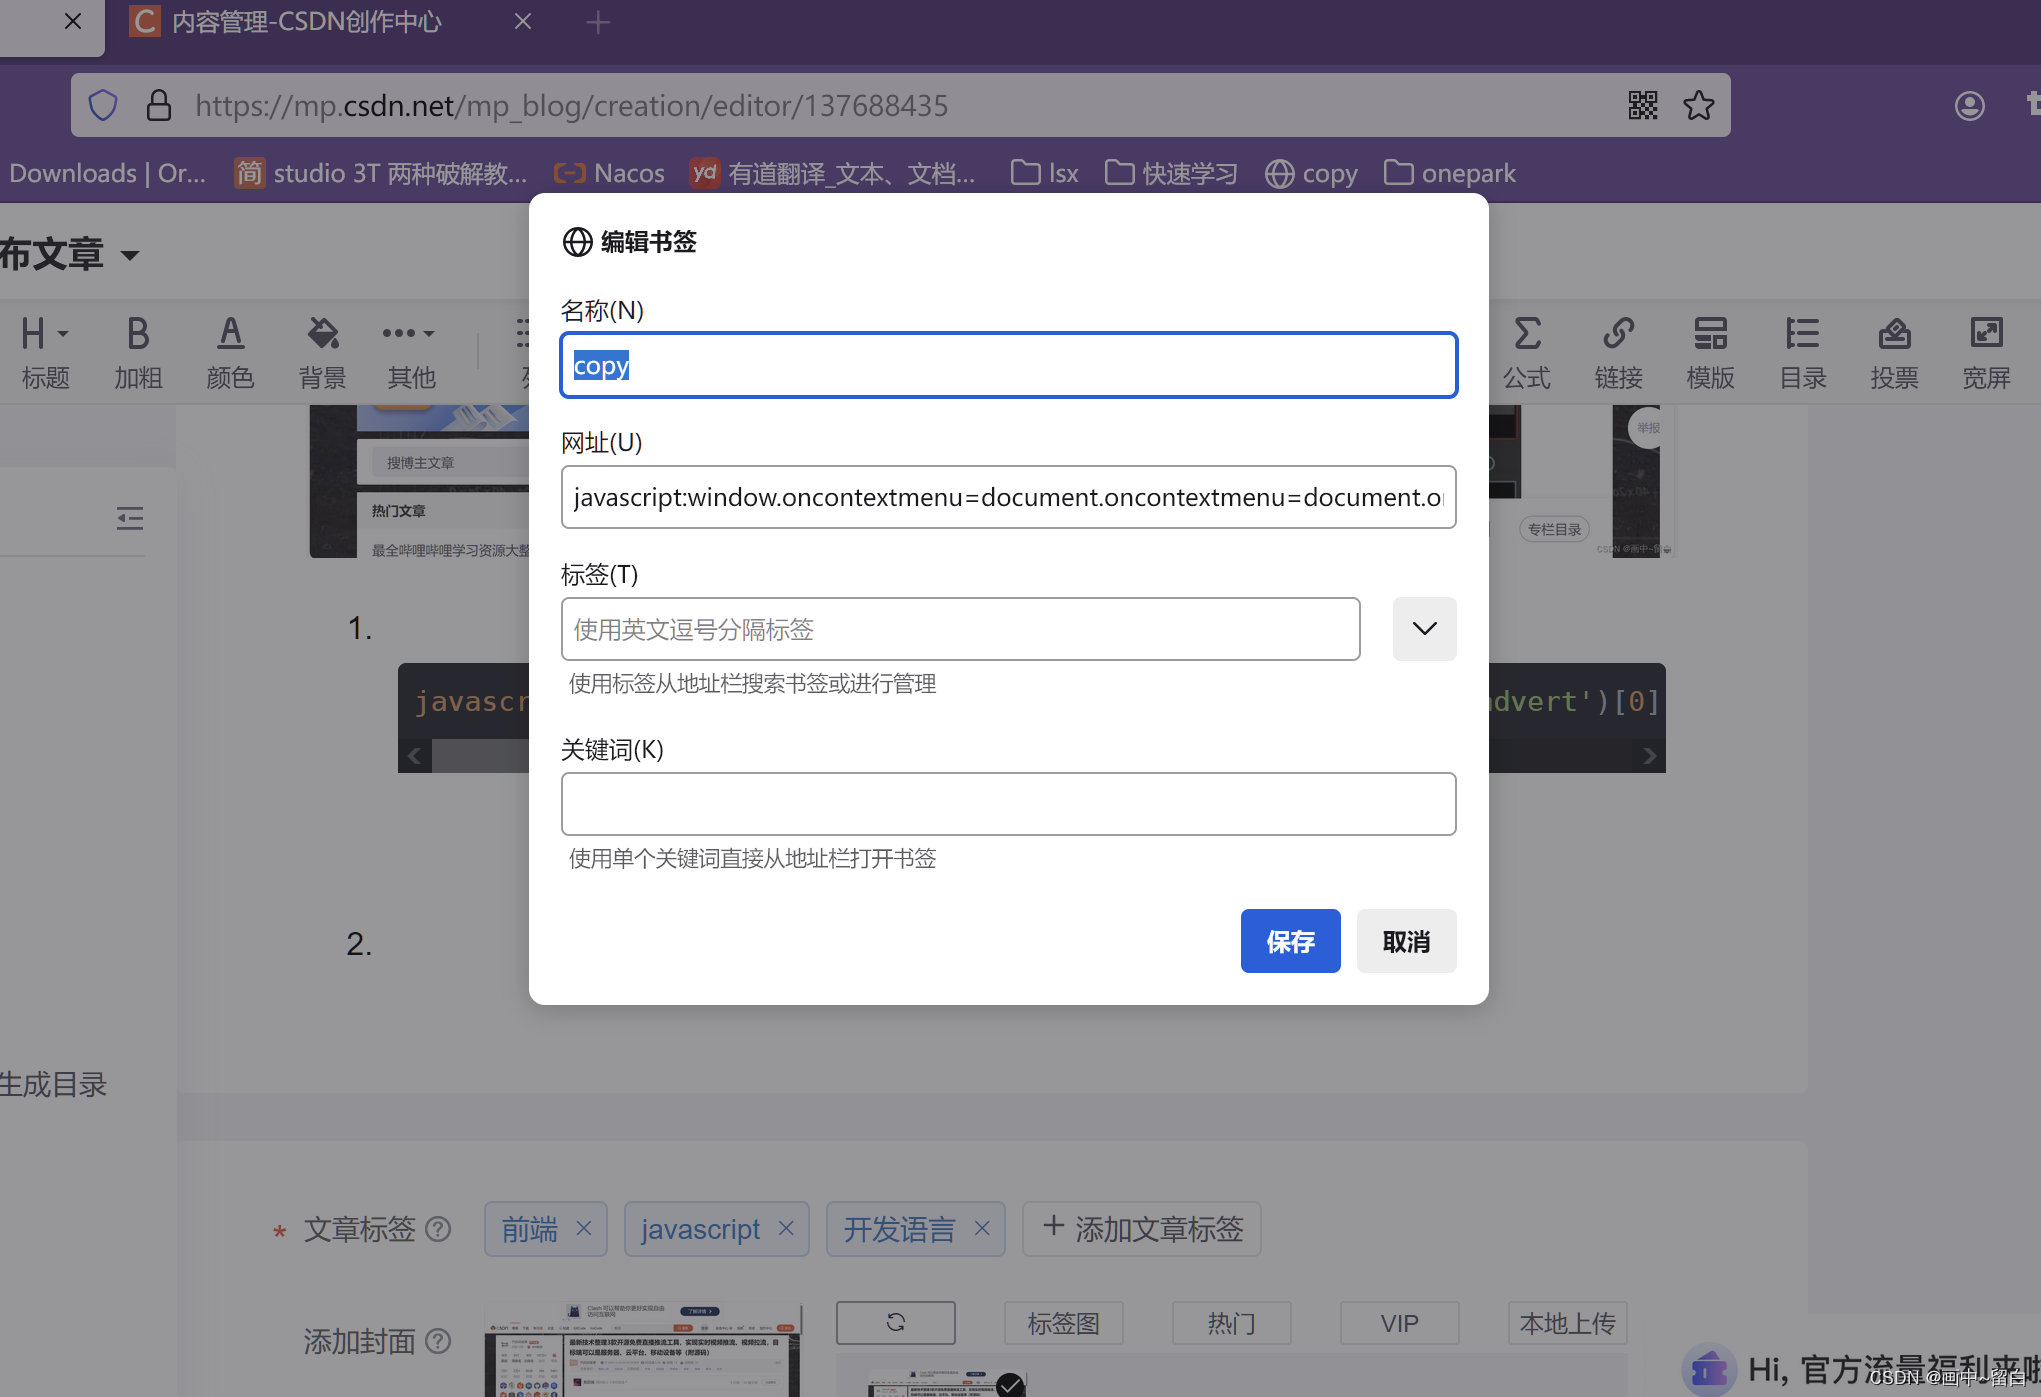Insert a poll using the 投票 icon

(x=1893, y=351)
